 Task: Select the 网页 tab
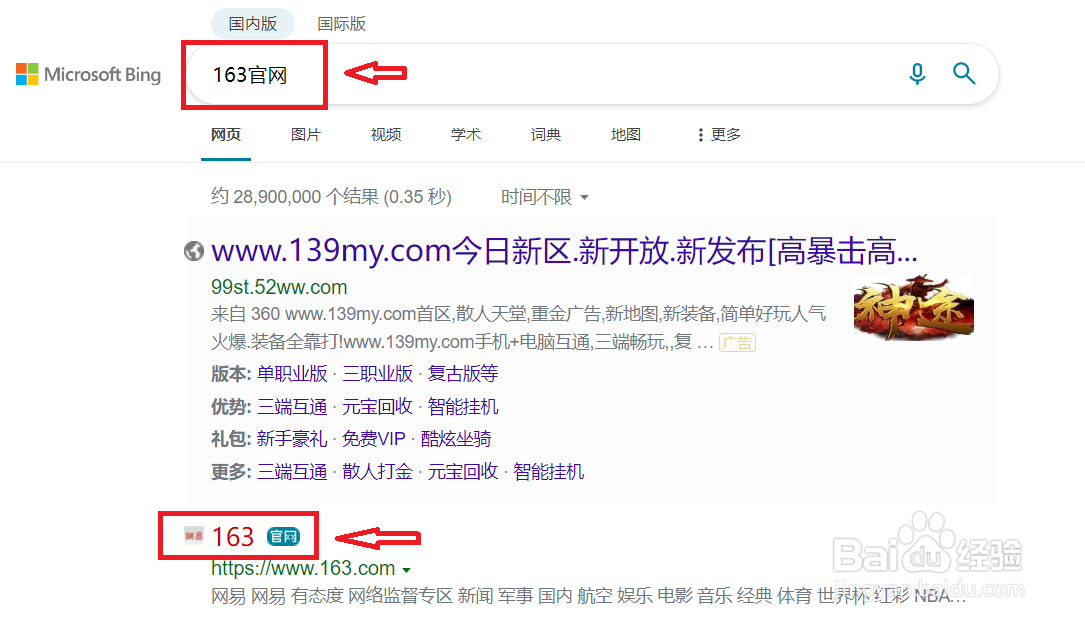[x=226, y=134]
